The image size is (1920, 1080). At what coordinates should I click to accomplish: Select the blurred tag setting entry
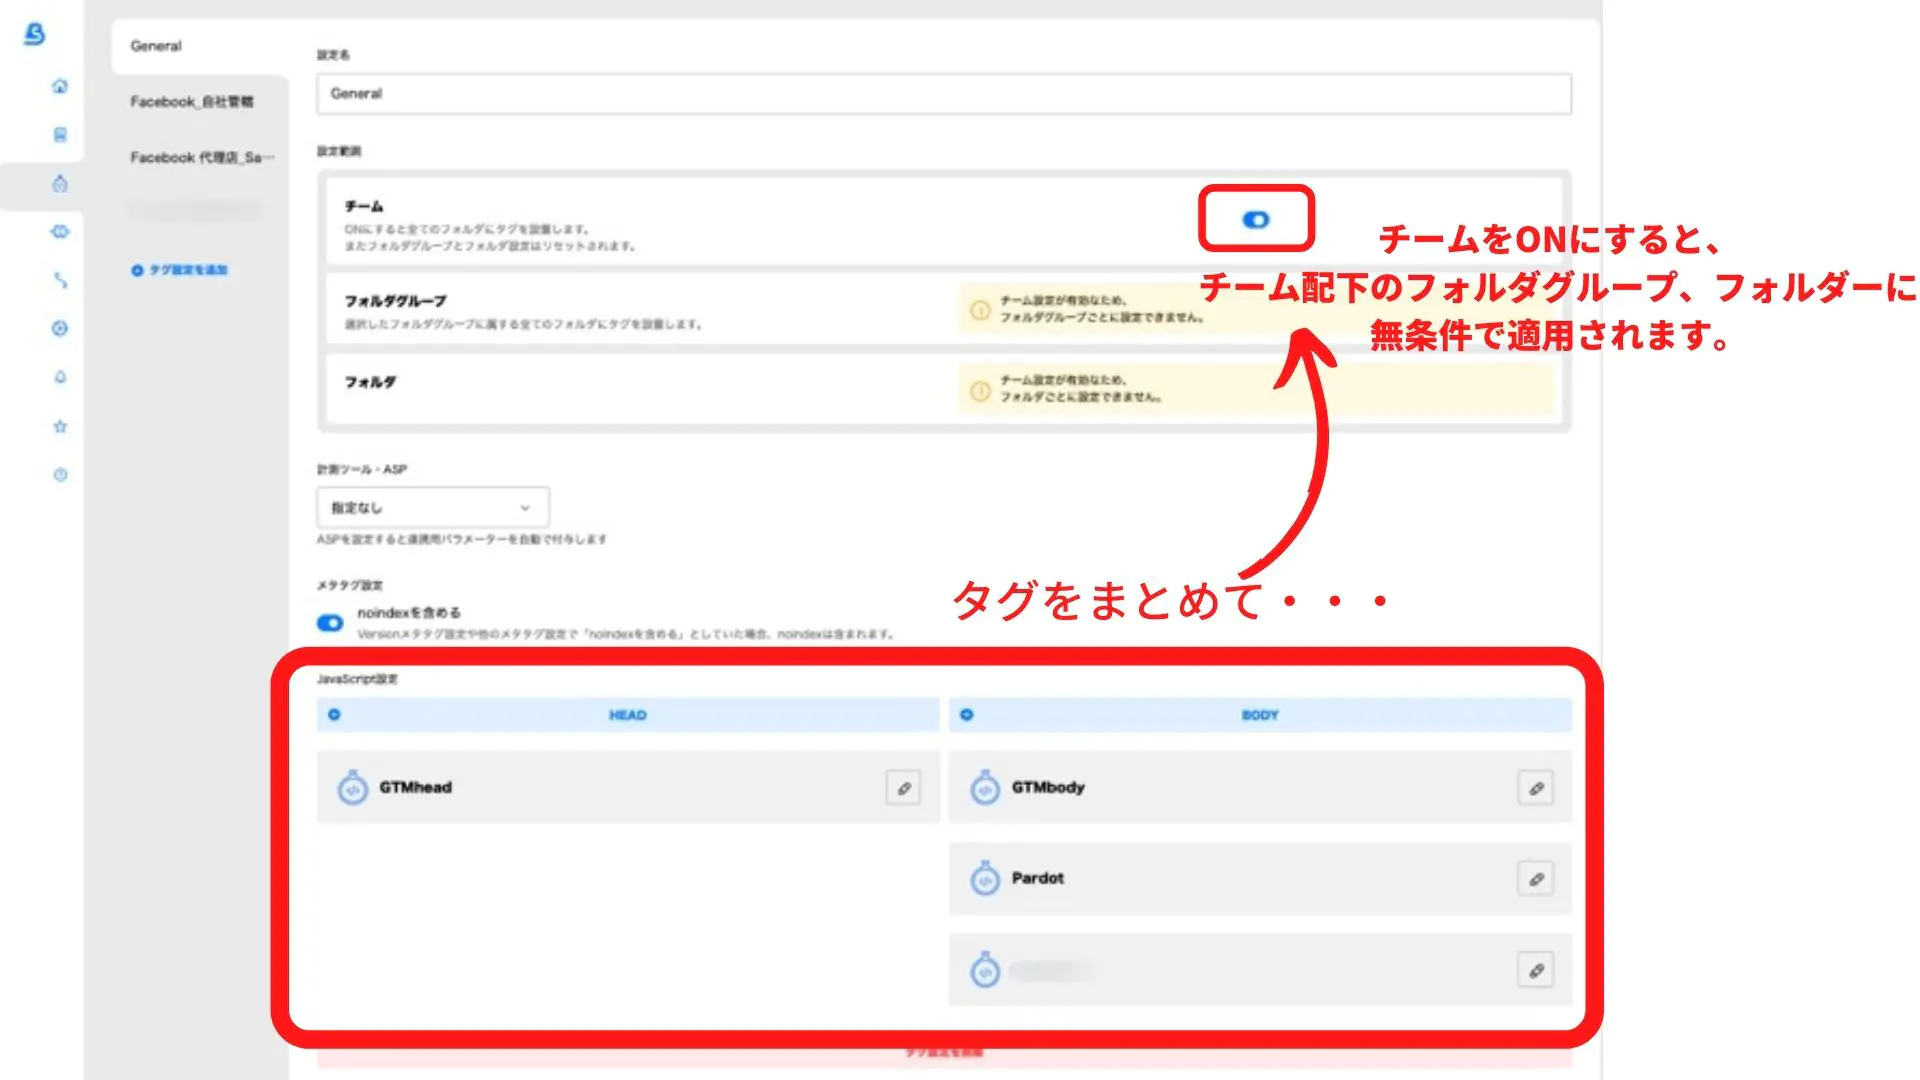[x=196, y=210]
